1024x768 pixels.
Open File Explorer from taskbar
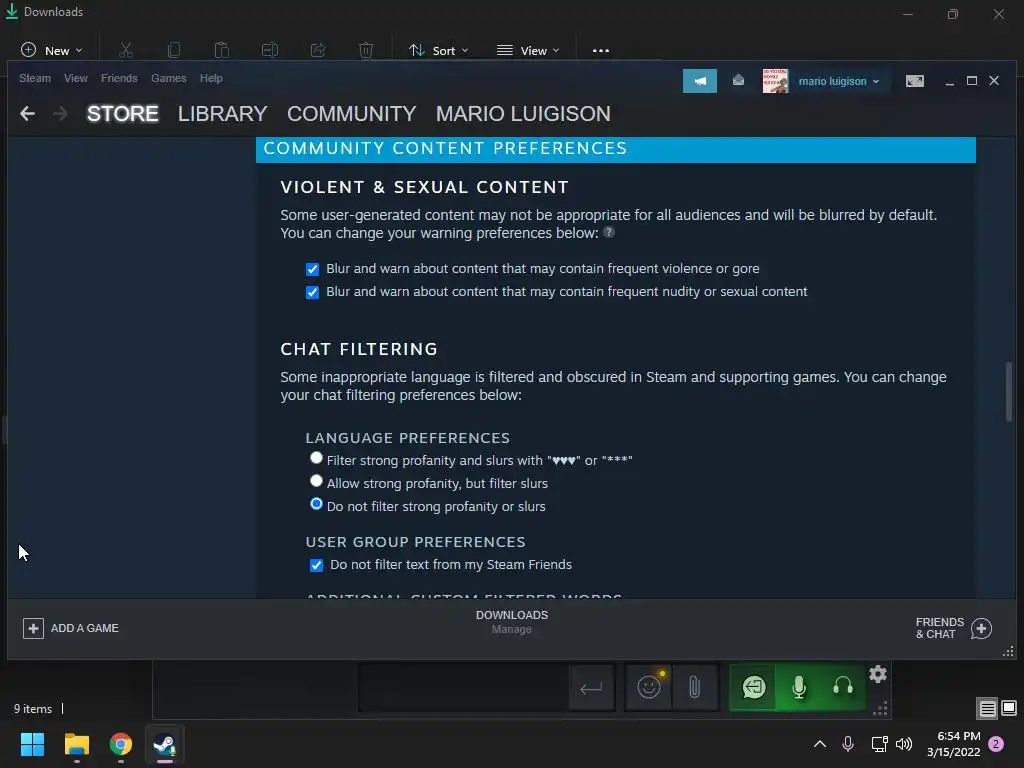coord(76,744)
